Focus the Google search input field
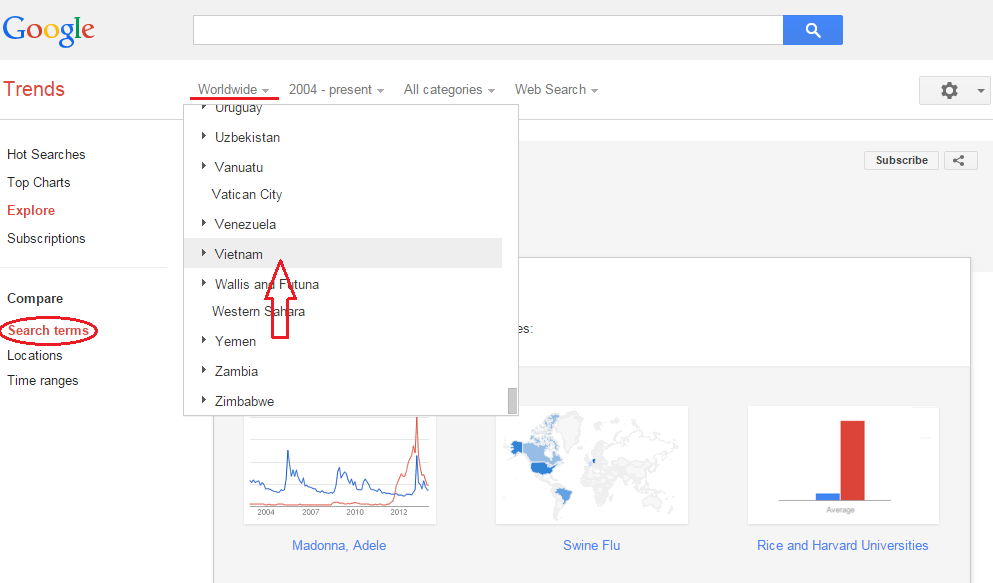 [x=487, y=30]
